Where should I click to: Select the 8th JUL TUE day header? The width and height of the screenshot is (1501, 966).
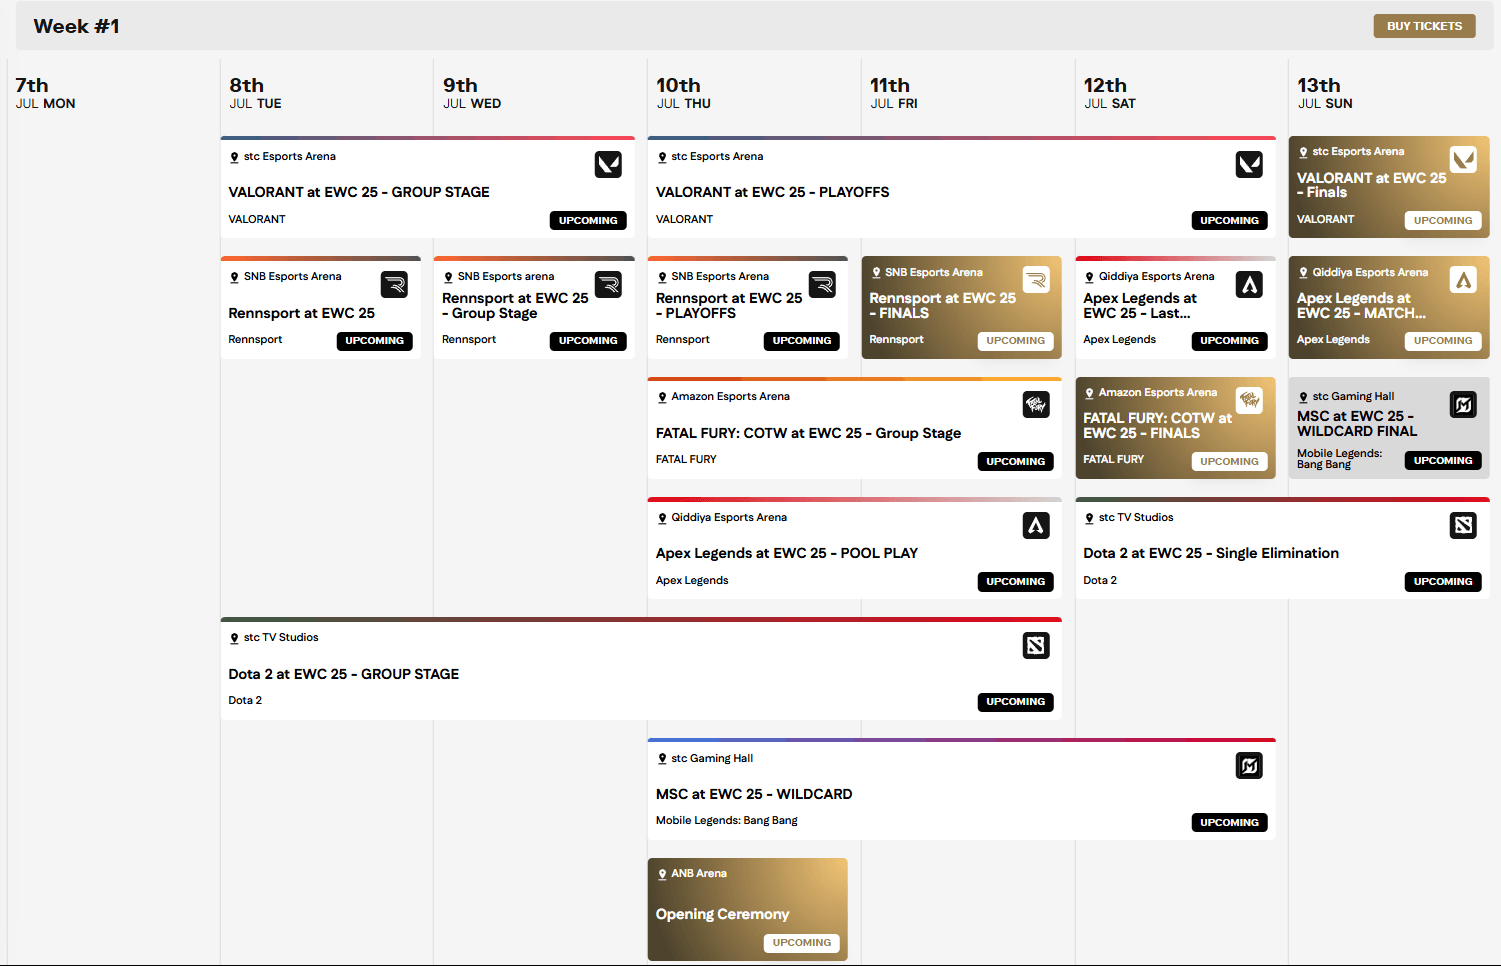click(x=256, y=93)
